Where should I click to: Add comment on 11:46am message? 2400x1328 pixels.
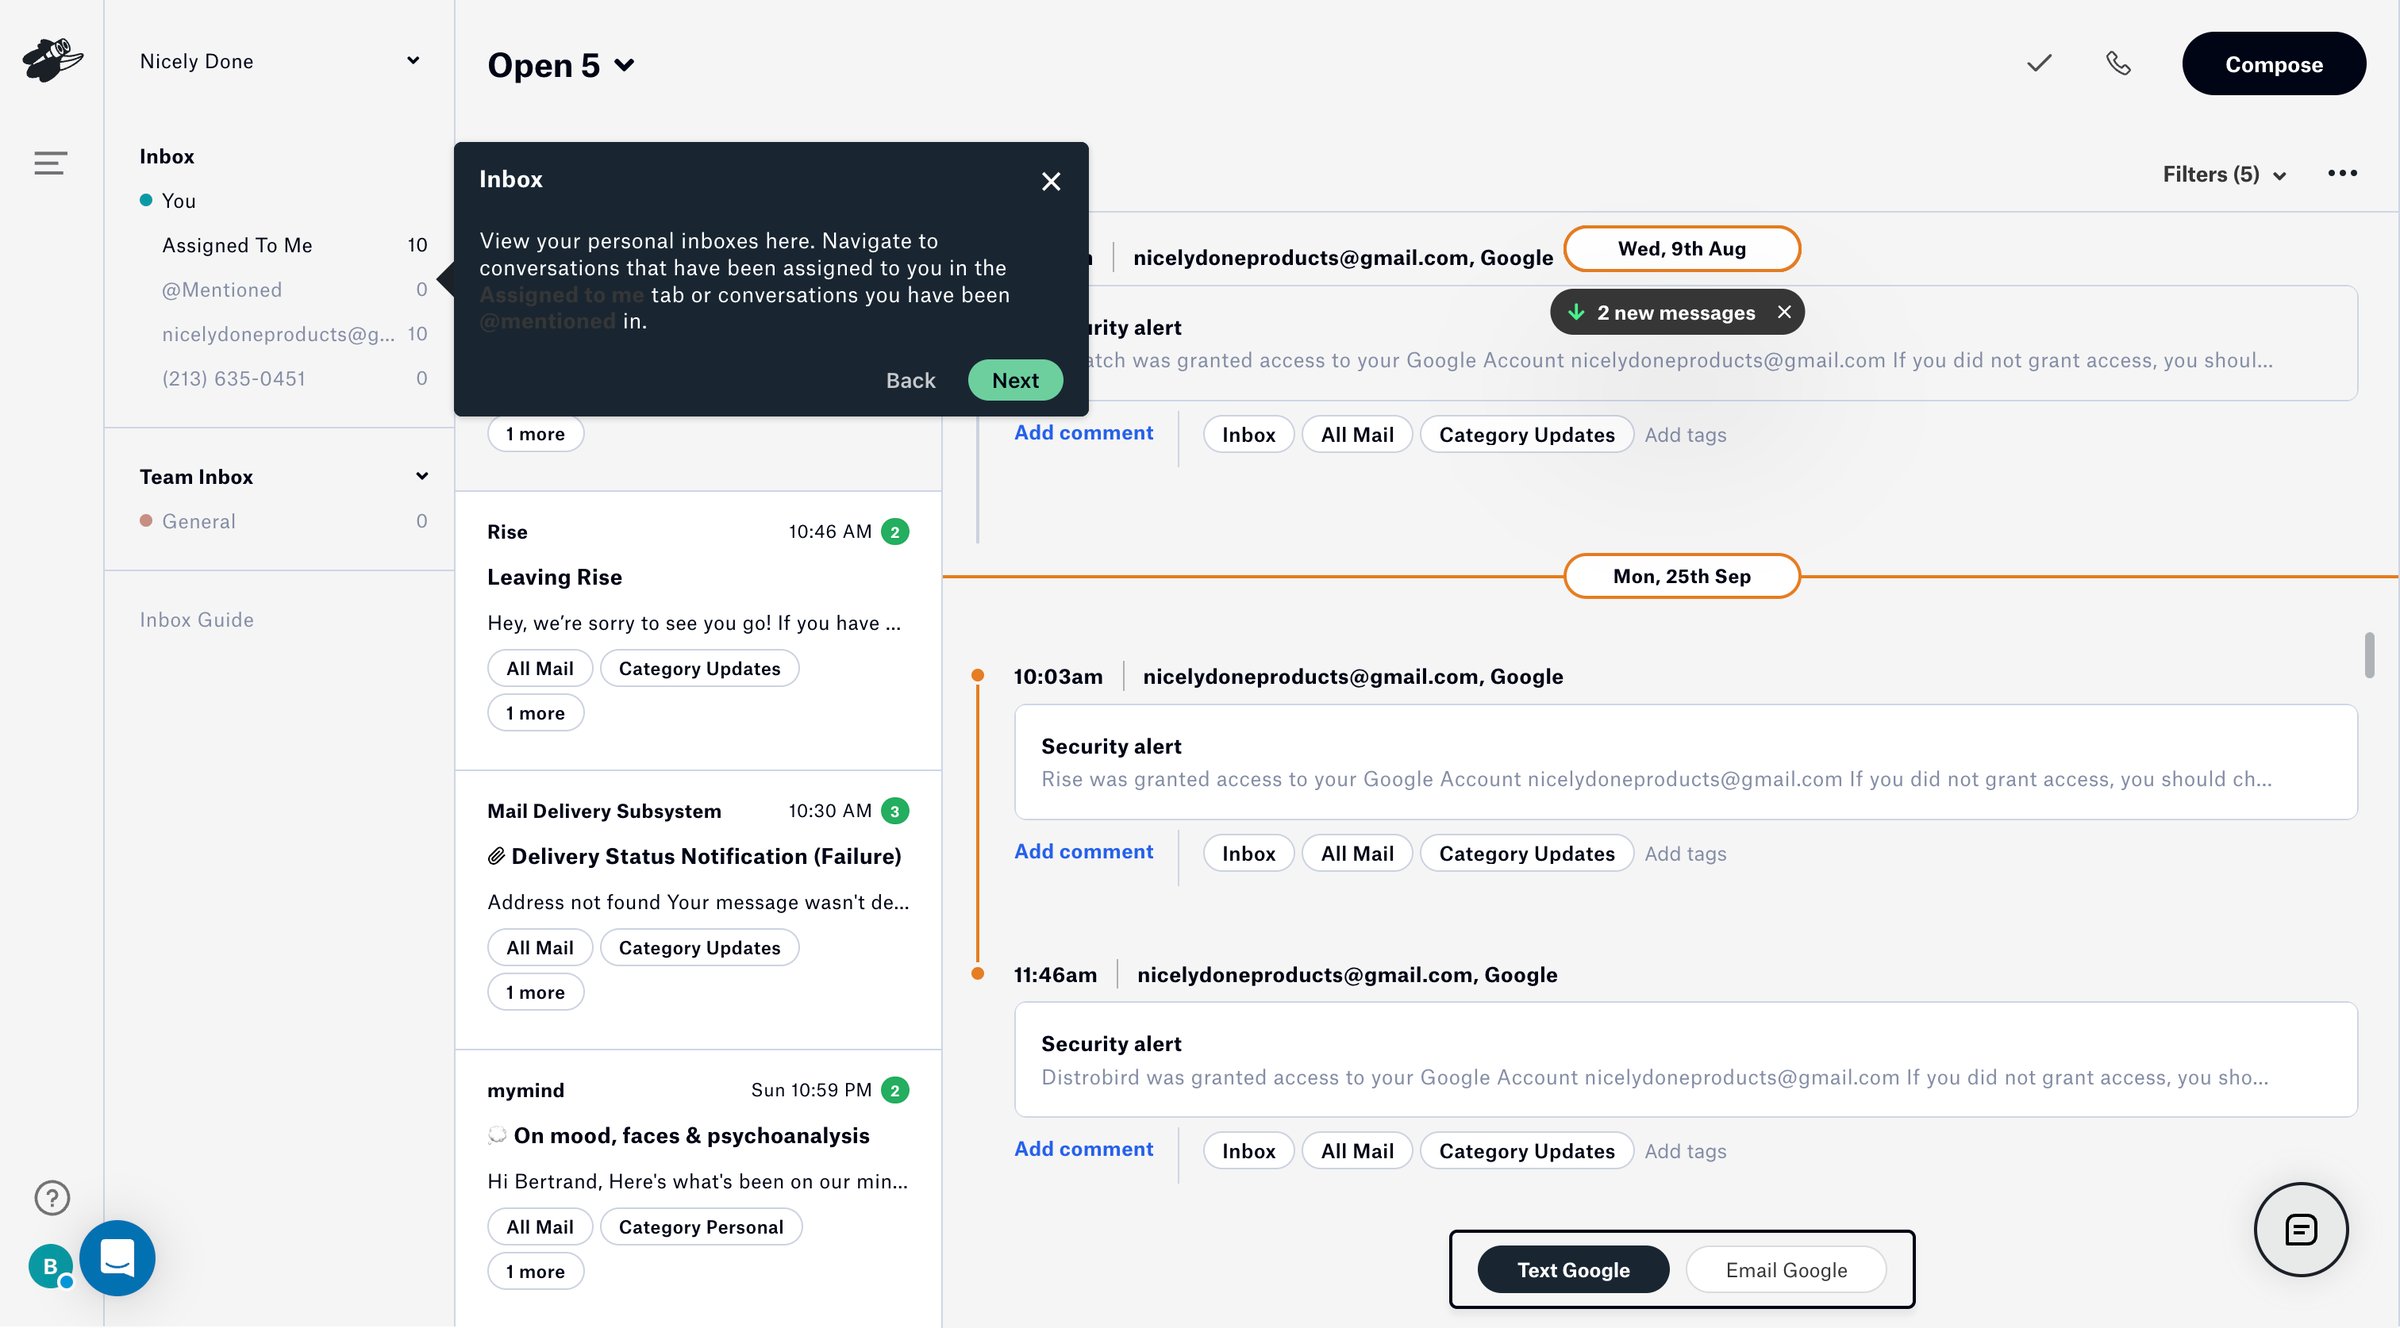click(x=1083, y=1149)
